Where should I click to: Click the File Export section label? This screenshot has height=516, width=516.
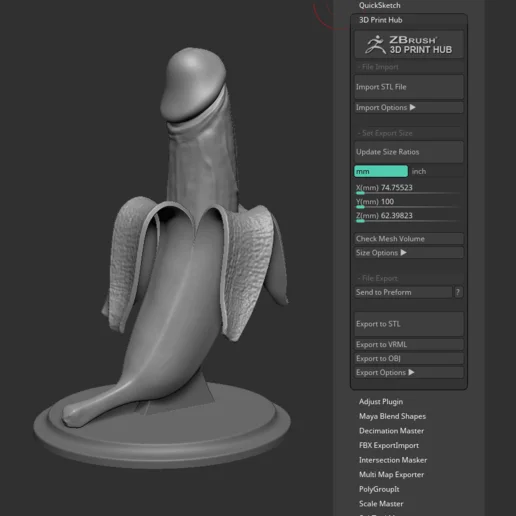coord(378,278)
